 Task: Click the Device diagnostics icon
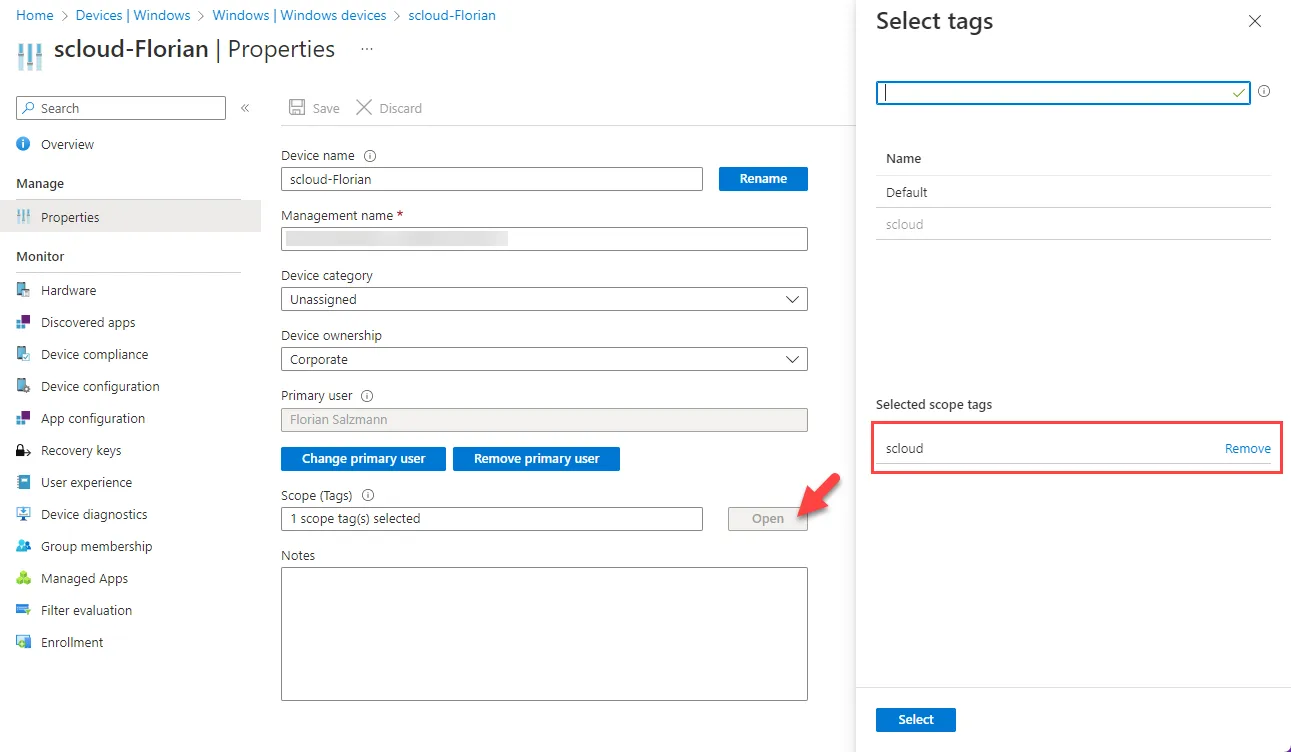coord(24,514)
